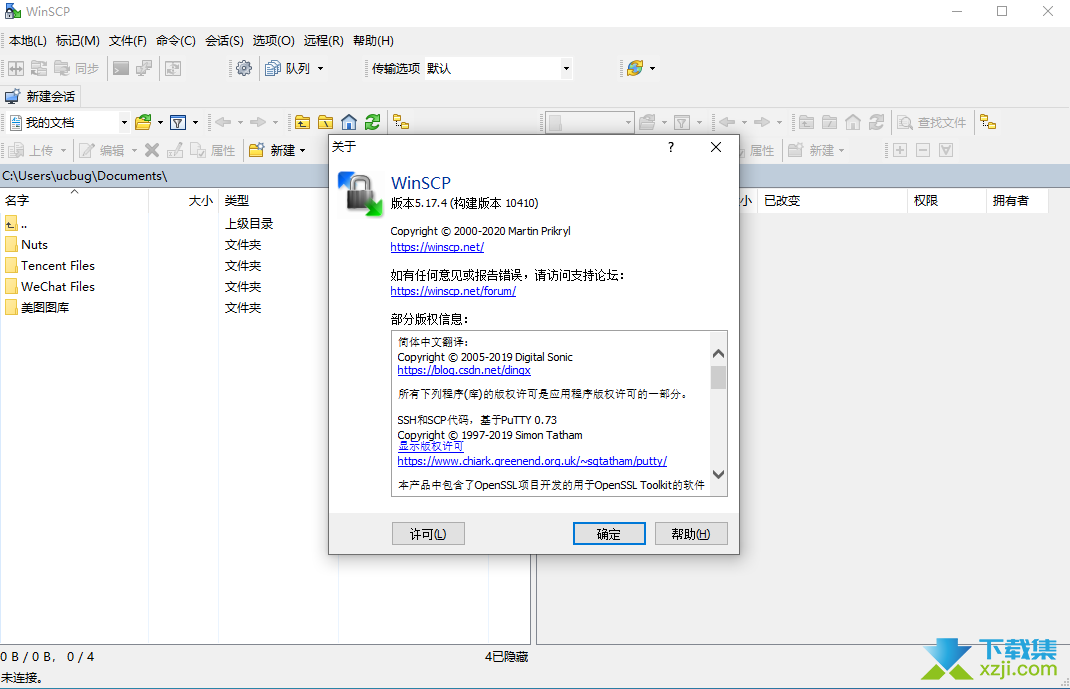Sort remote panel by 已改变 column
Screen dimensions: 1070x689
click(832, 201)
